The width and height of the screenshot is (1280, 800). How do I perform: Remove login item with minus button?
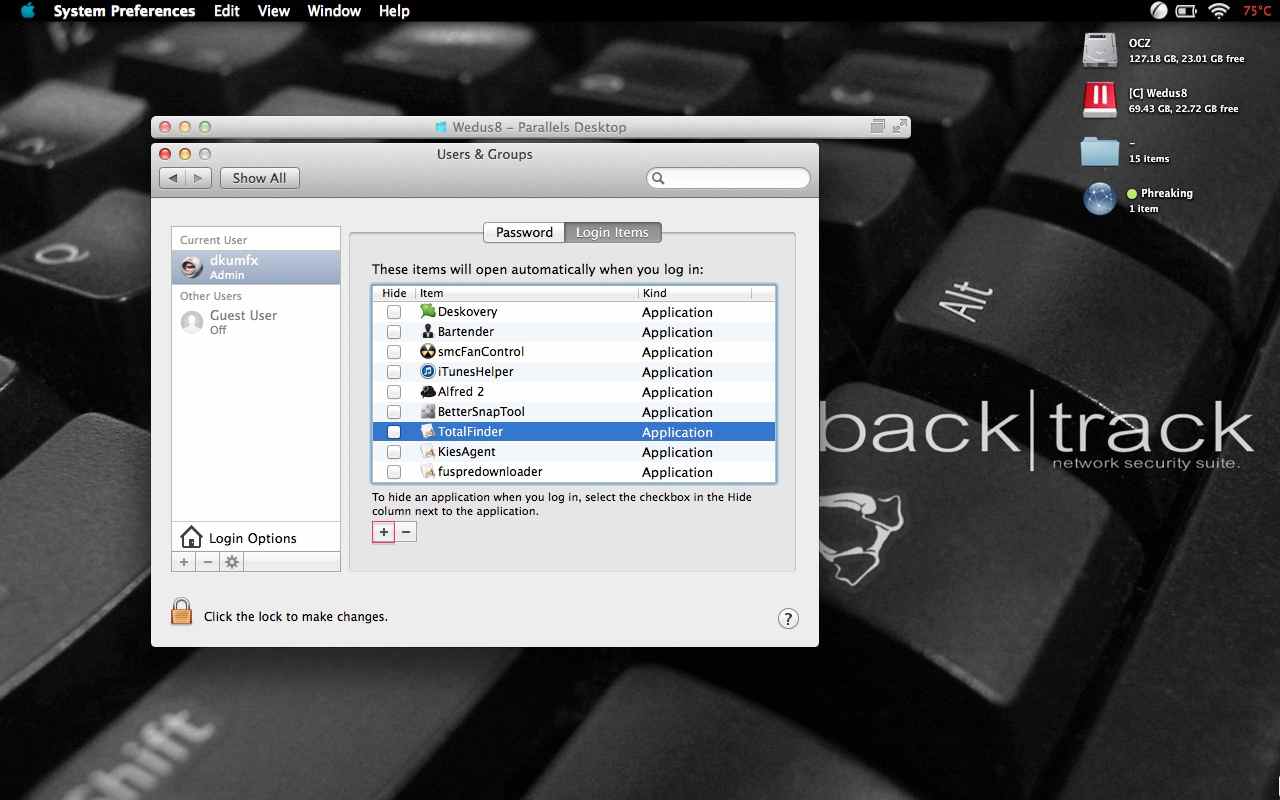[x=406, y=532]
